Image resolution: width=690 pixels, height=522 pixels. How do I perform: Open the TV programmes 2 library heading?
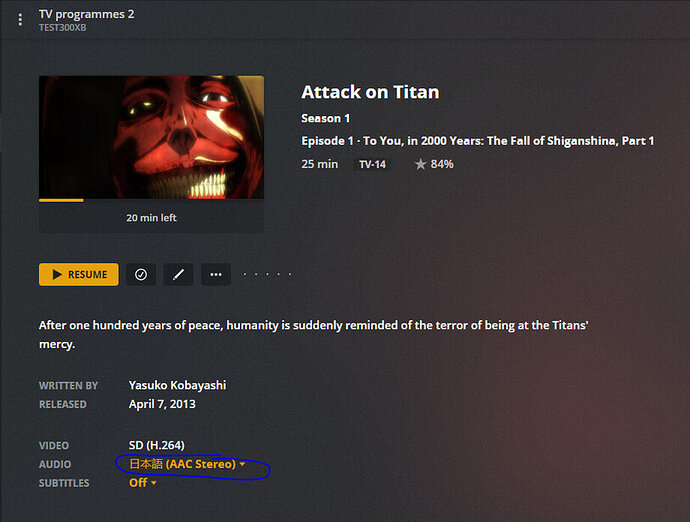pos(86,14)
